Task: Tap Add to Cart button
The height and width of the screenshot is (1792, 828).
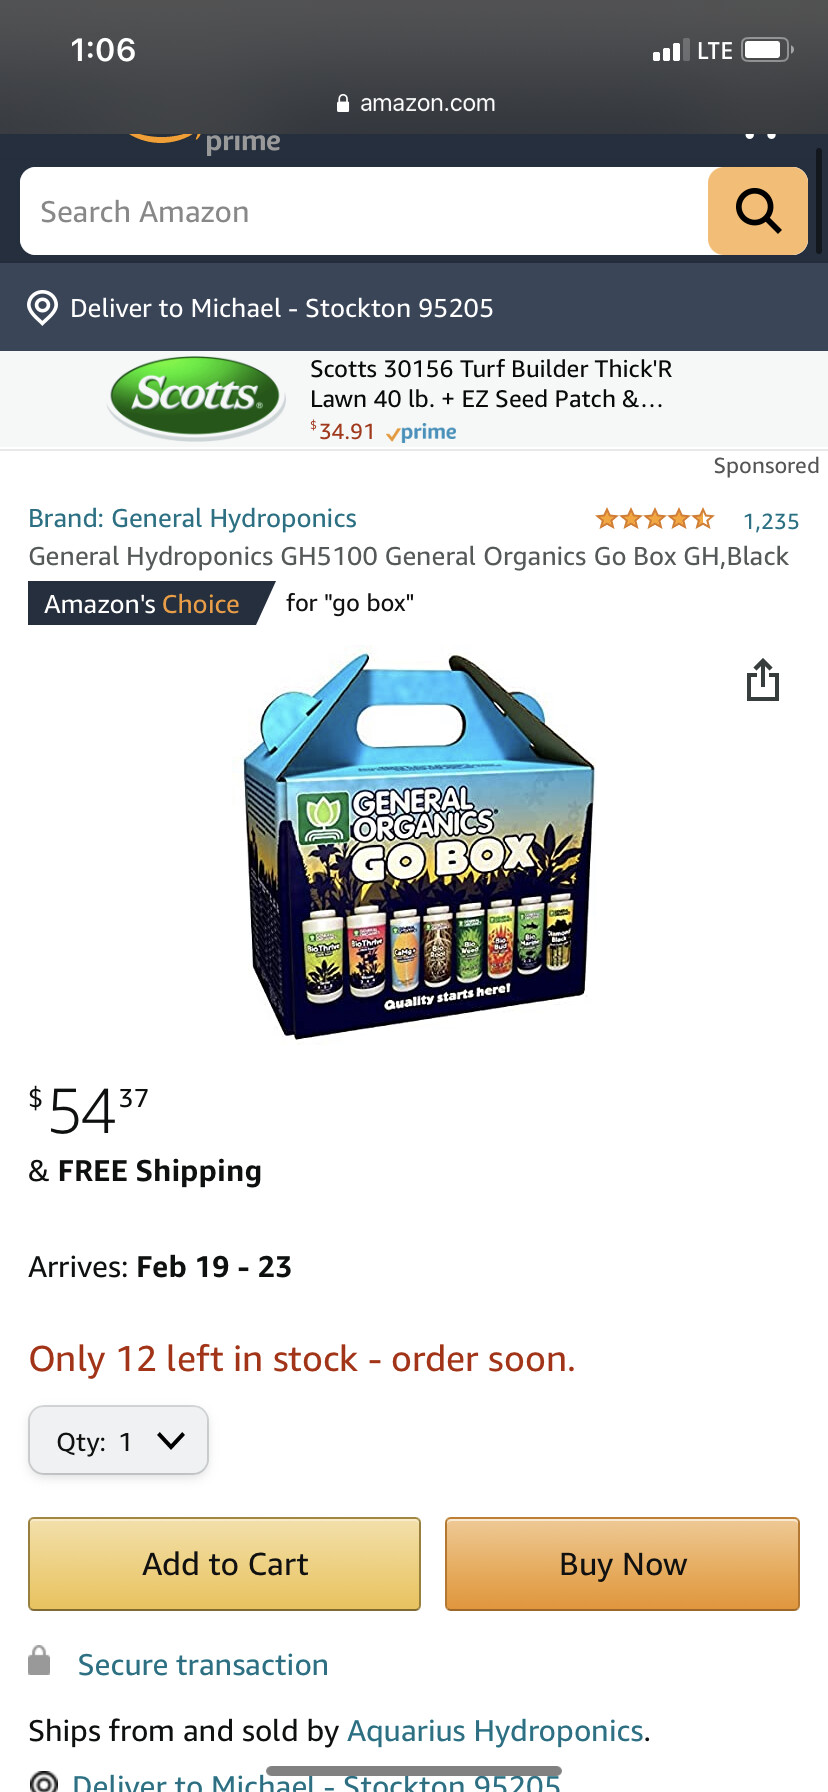Action: (x=225, y=1564)
